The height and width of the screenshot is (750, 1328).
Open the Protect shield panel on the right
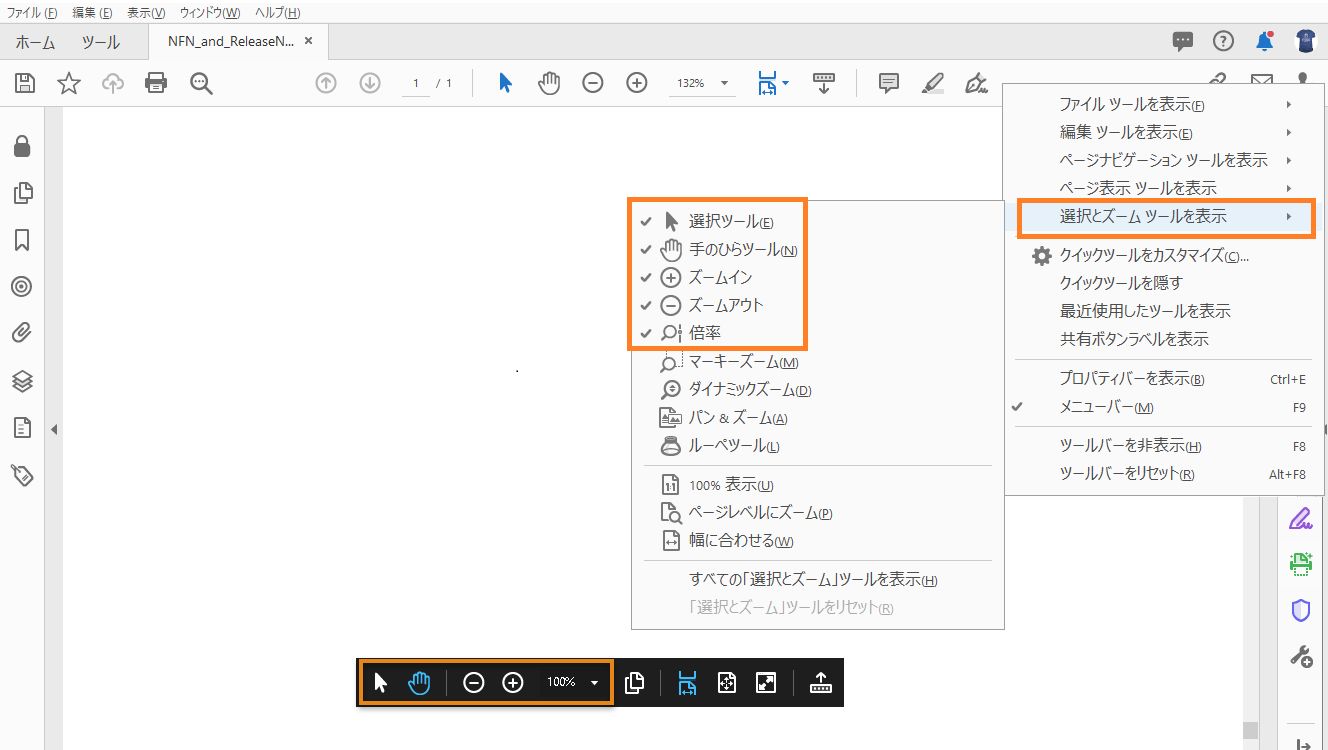[1300, 610]
